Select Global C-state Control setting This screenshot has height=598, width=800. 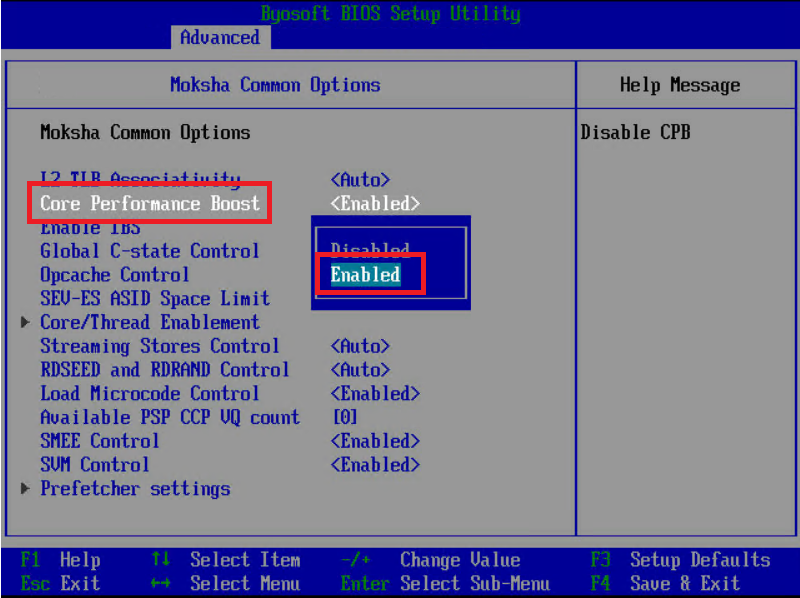[149, 251]
